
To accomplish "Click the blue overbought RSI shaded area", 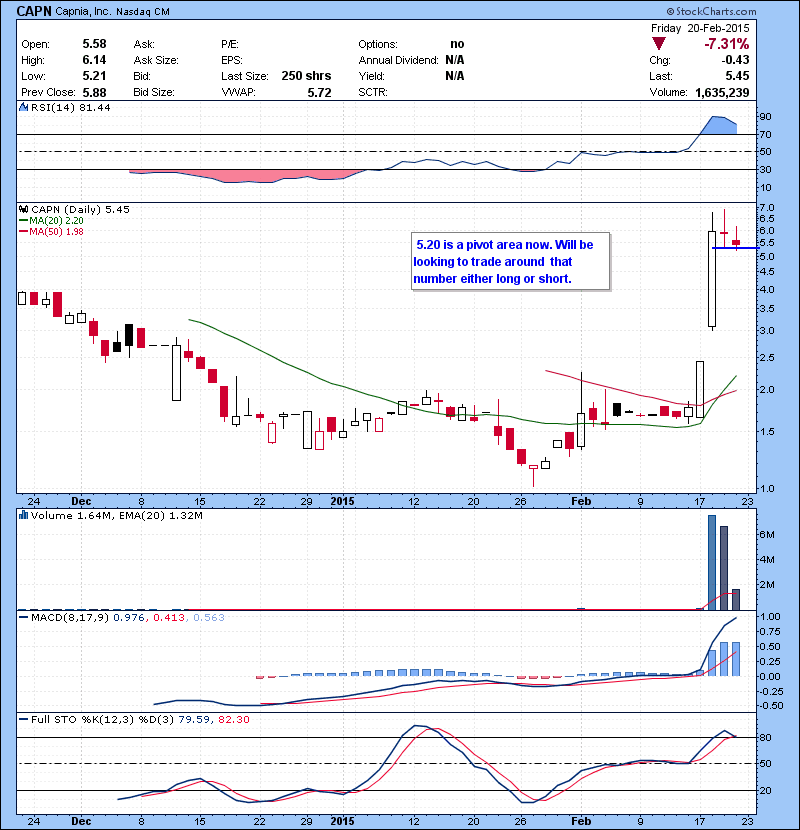I will 721,125.
